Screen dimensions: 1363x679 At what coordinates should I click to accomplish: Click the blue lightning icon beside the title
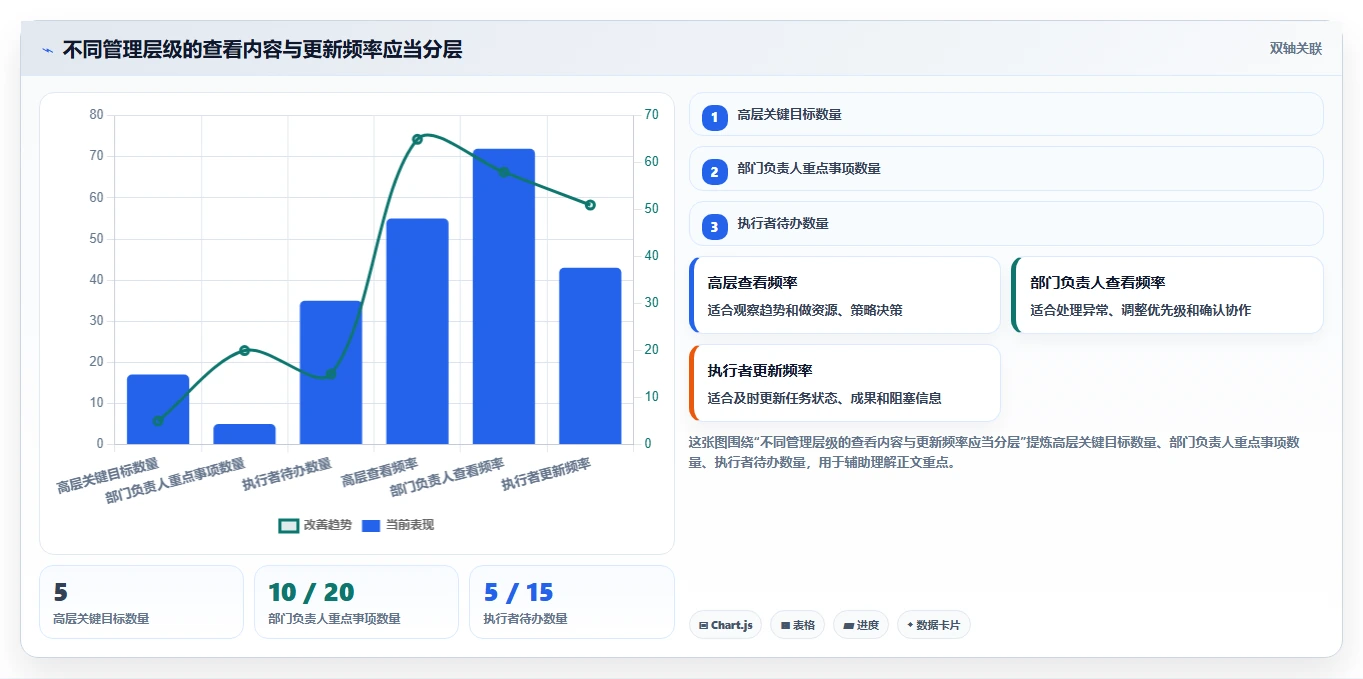(x=47, y=50)
